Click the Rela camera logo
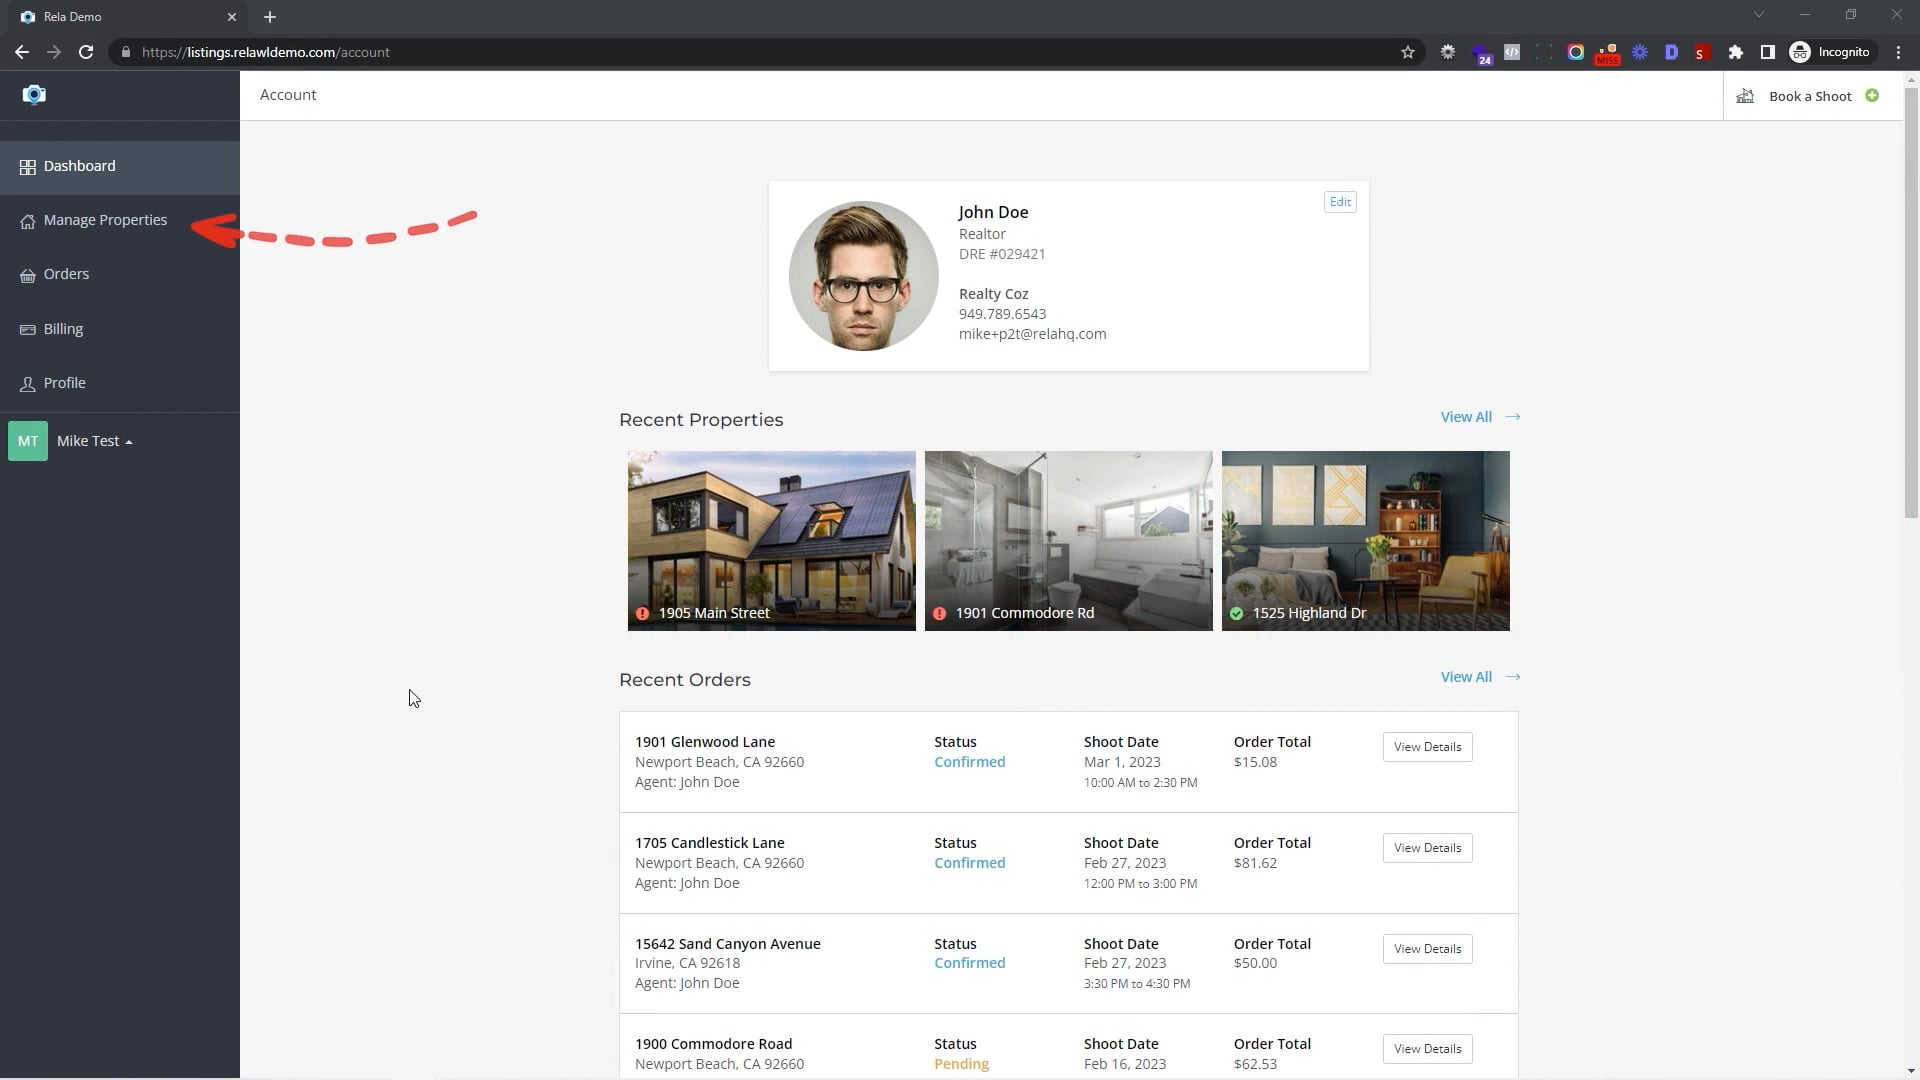This screenshot has height=1080, width=1920. 34,94
